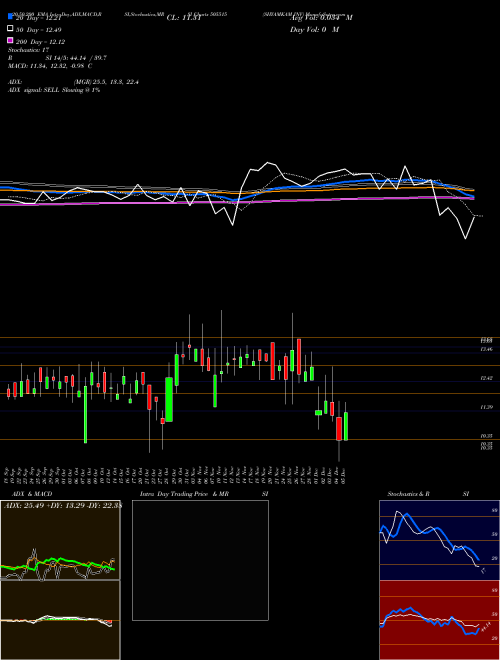
Task: Click the 'MACD: 11.34, 12.32, -0.98' line
Action: (x=50, y=66)
